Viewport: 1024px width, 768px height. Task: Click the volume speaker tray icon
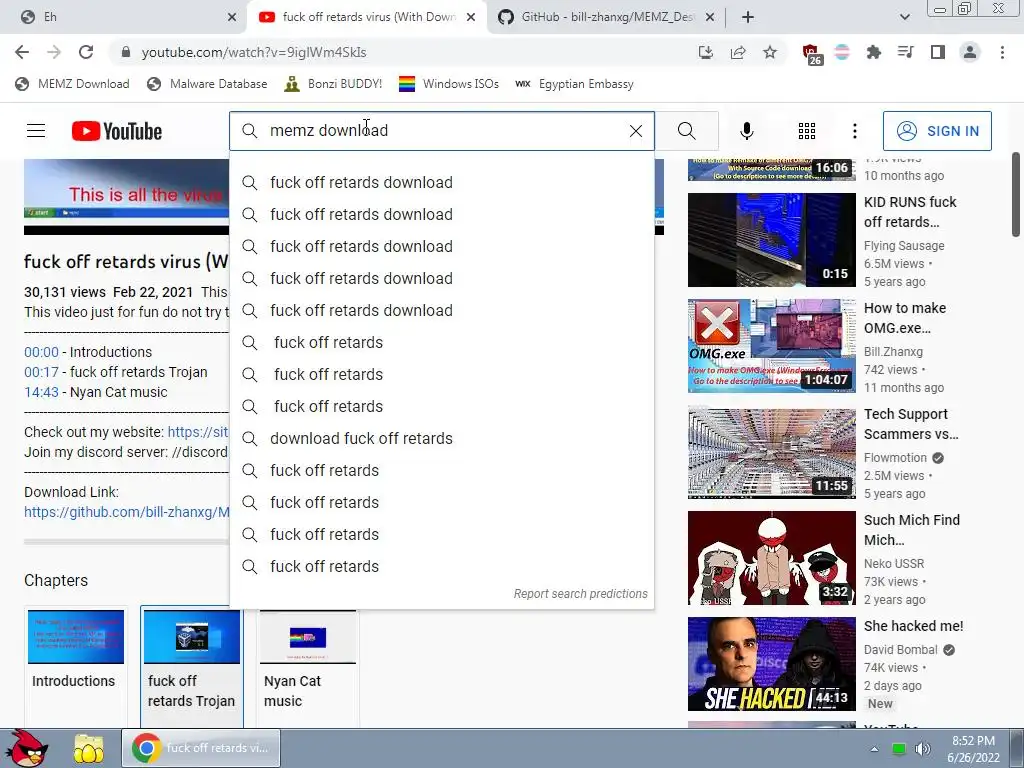[x=923, y=749]
